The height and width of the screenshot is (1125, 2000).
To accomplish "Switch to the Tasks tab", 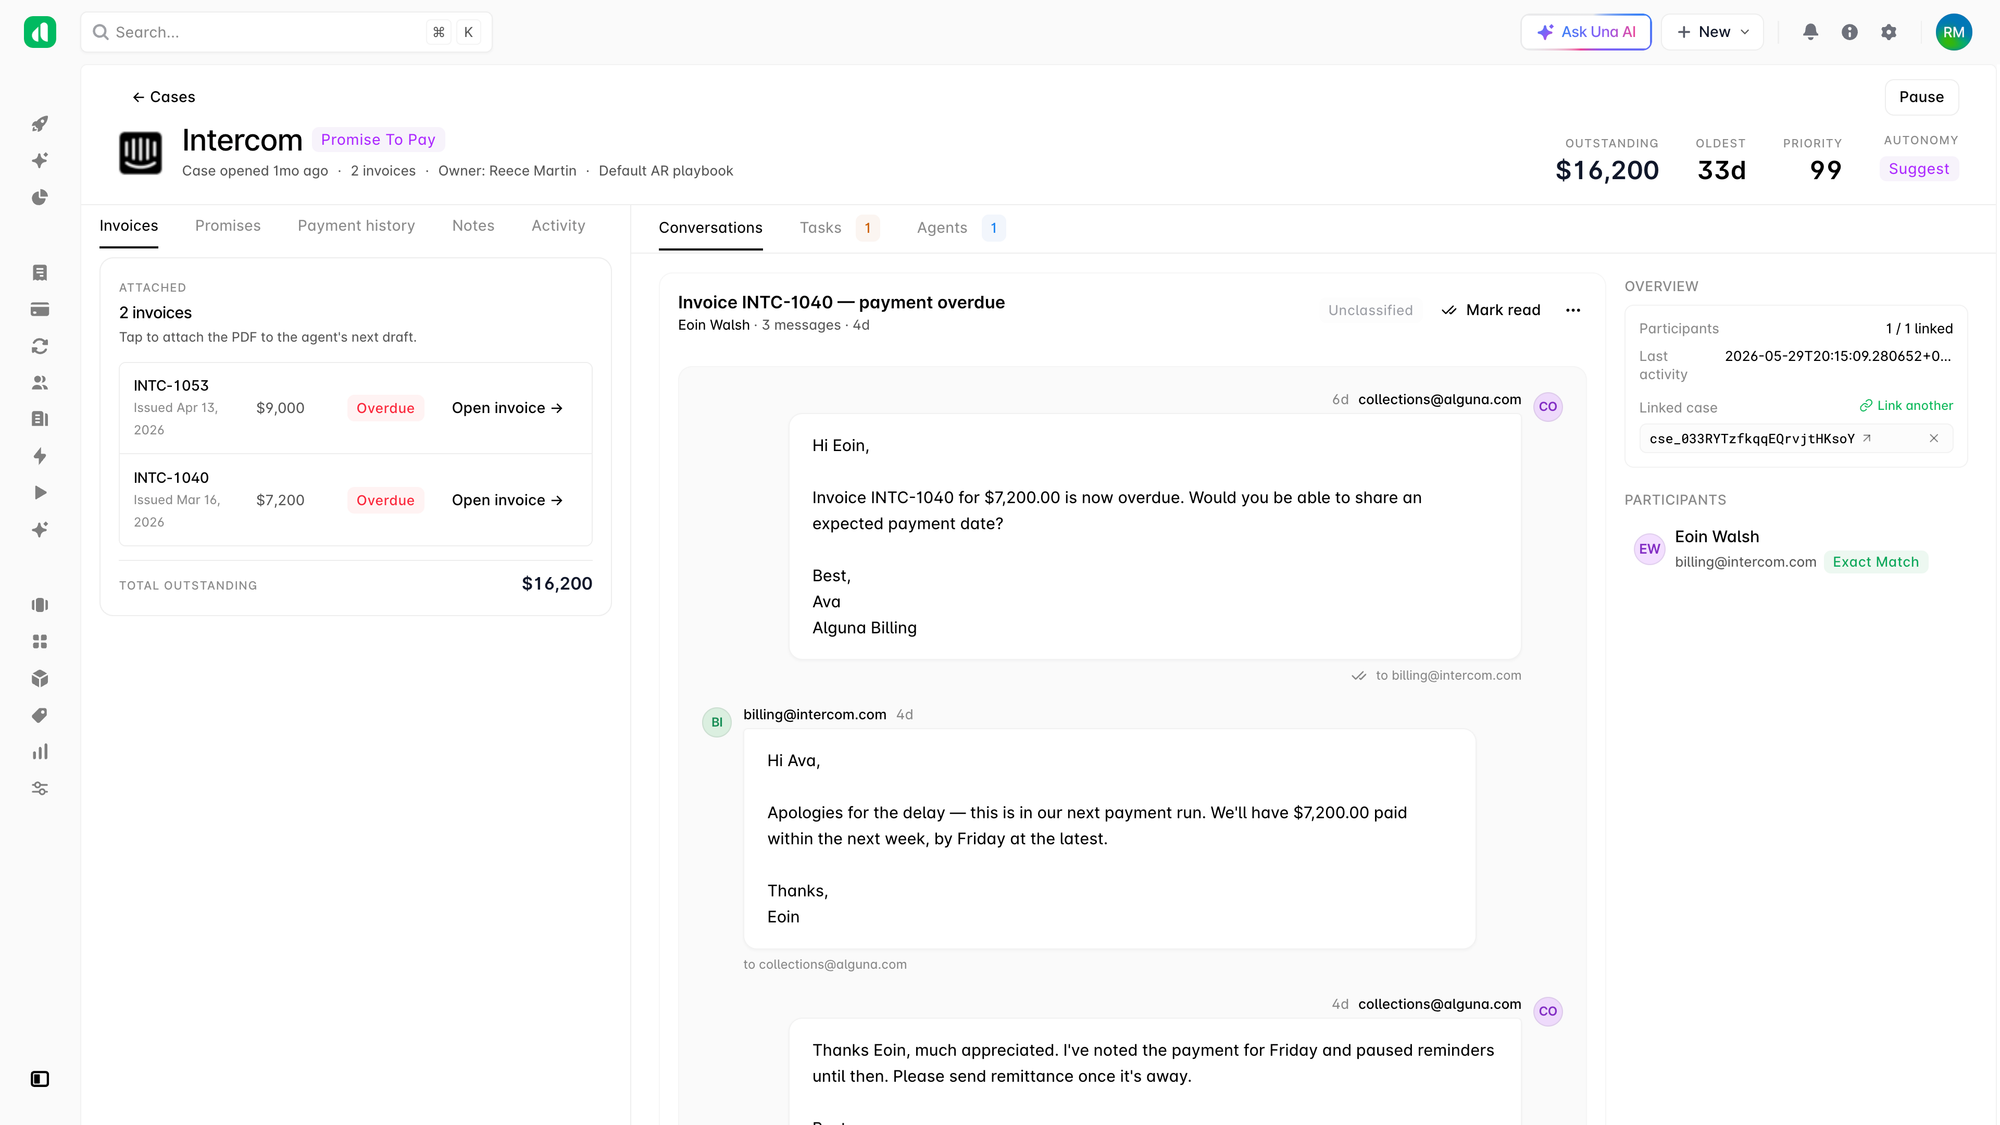I will click(839, 228).
